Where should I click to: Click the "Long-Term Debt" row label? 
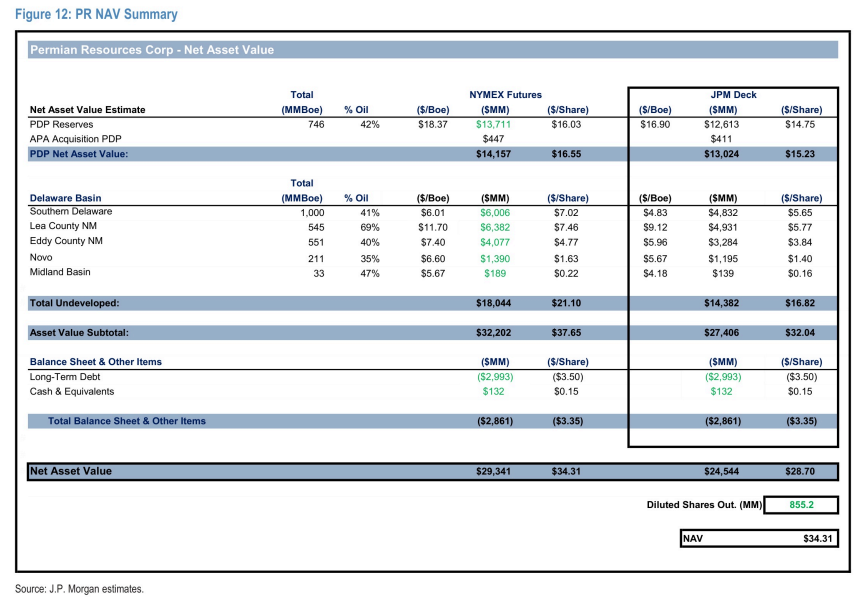coord(65,377)
